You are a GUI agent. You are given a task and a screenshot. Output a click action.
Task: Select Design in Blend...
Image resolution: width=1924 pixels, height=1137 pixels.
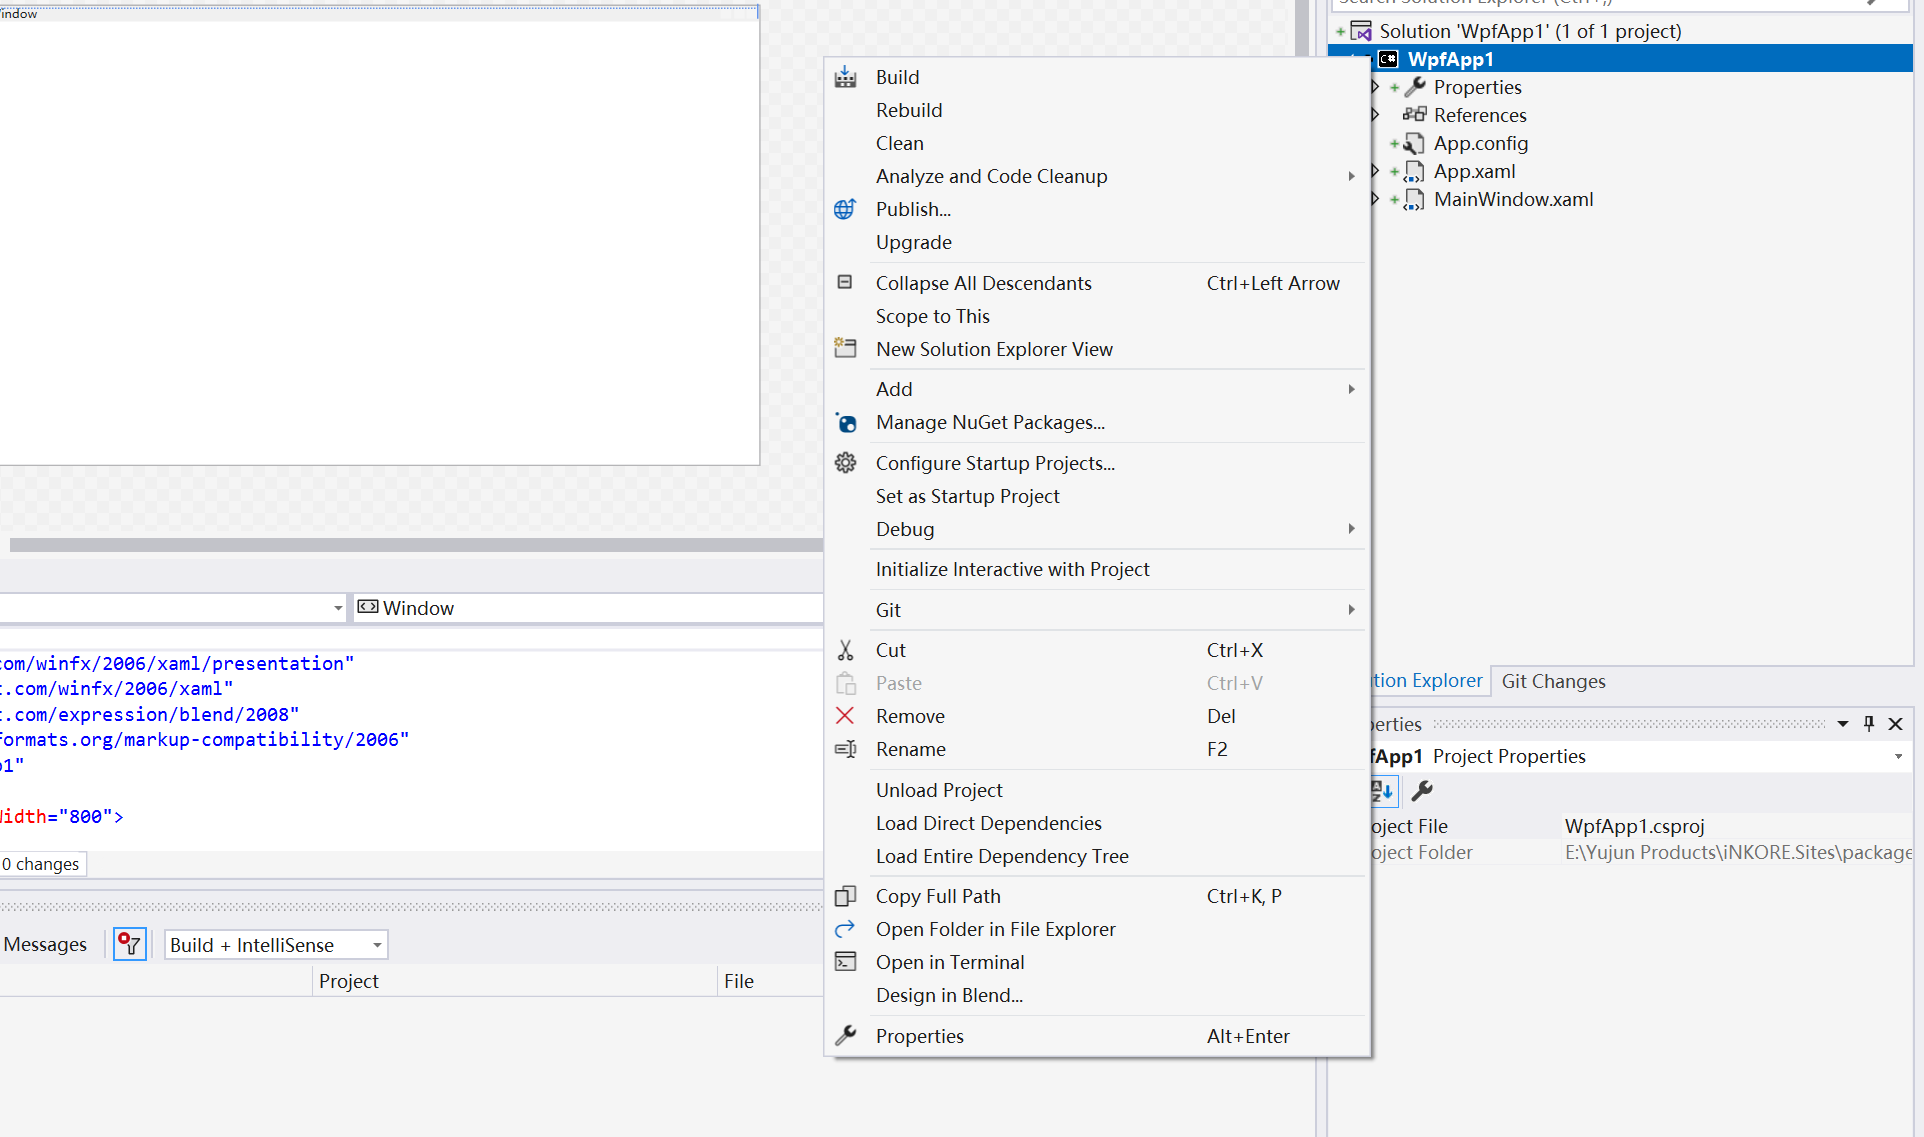coord(1096,995)
